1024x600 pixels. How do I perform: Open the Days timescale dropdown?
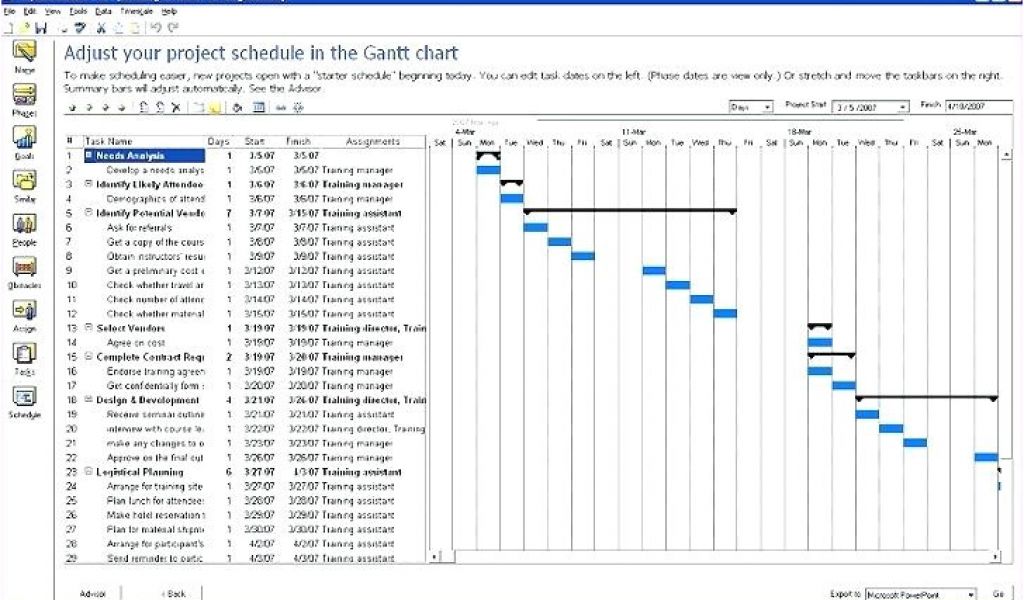tap(767, 107)
